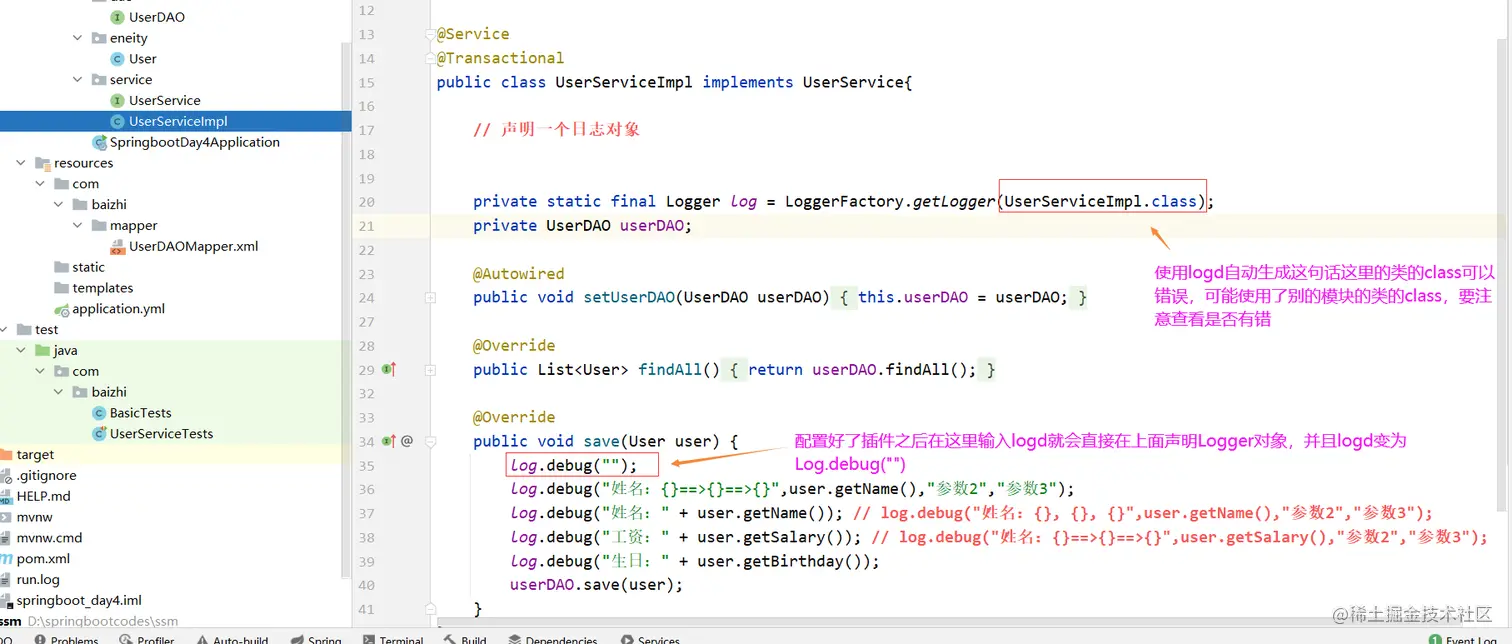Collapse the baizhi folder under test
The width and height of the screenshot is (1512, 644).
(59, 392)
